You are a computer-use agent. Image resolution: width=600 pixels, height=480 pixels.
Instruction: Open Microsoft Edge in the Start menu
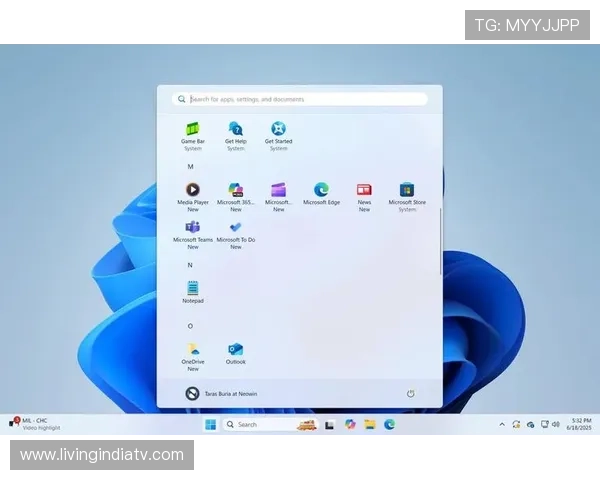[x=321, y=191]
